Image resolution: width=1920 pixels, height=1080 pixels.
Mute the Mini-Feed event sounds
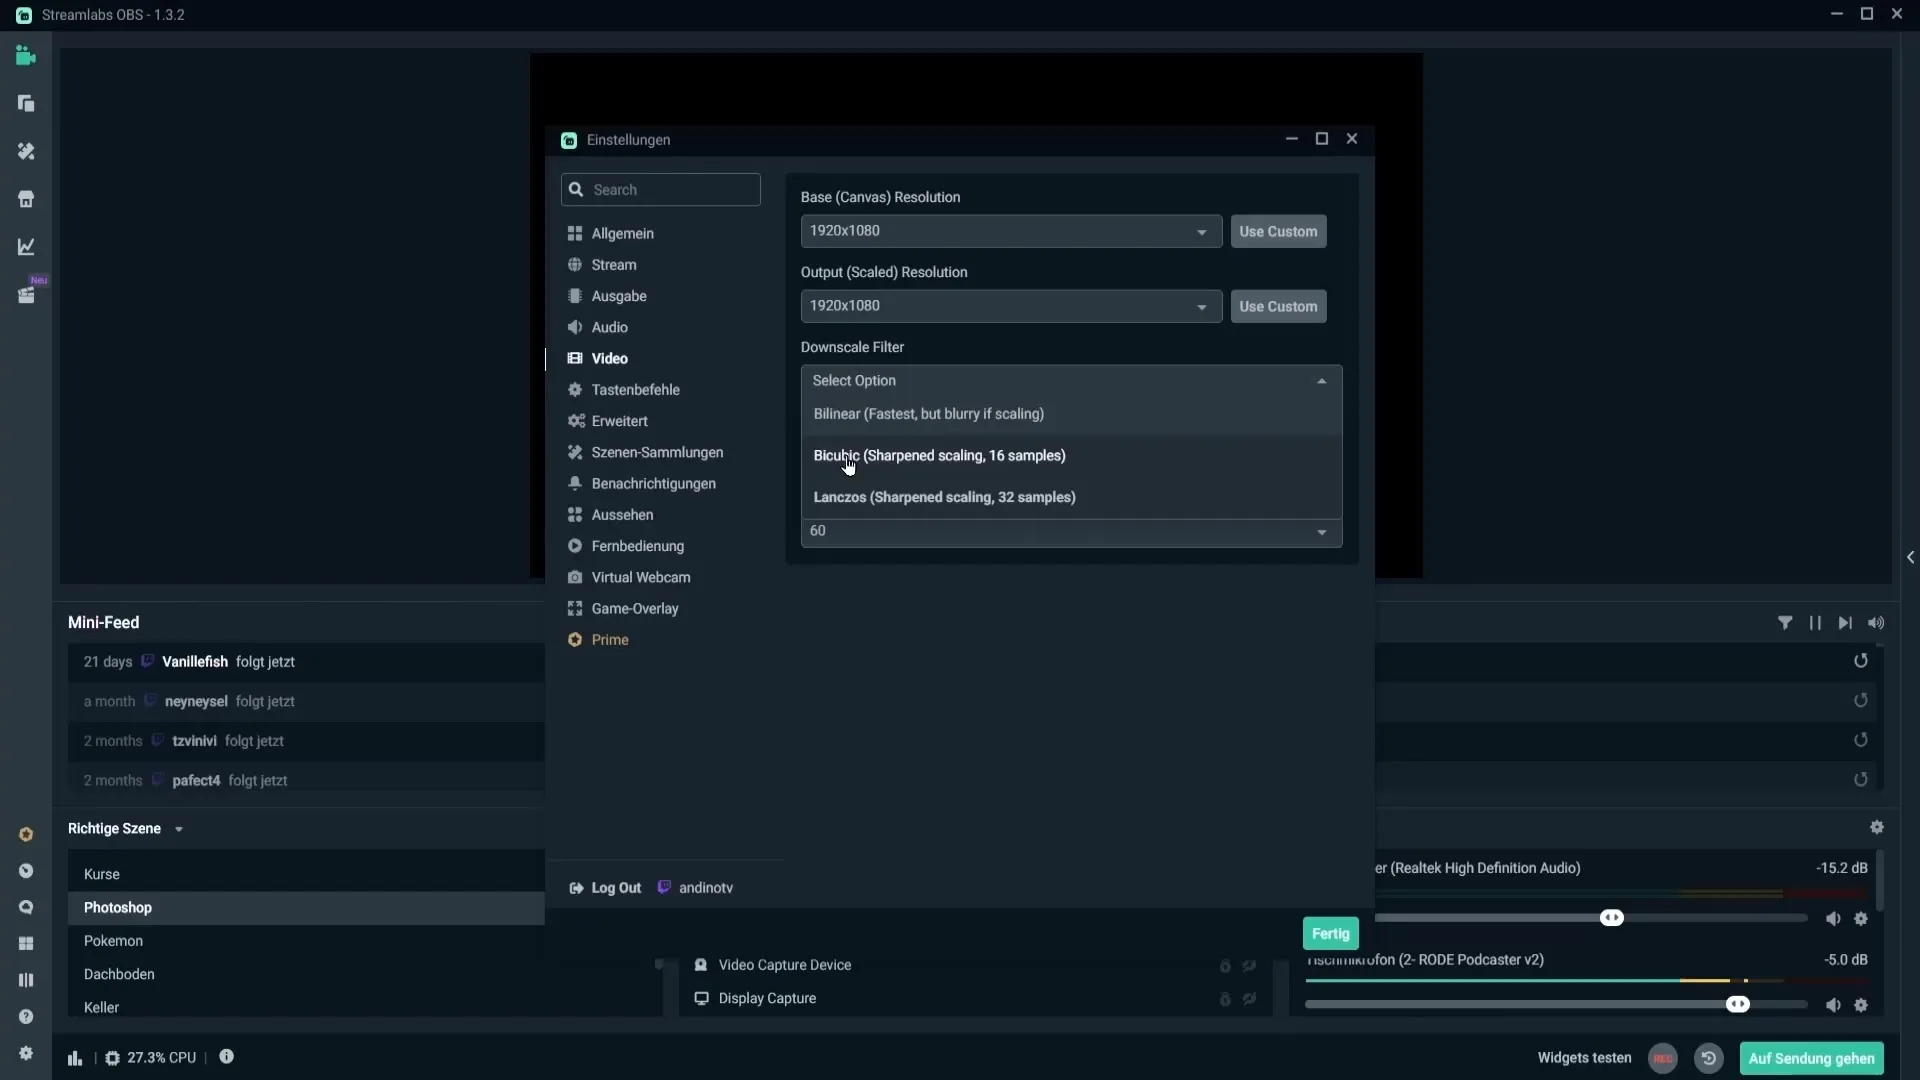tap(1876, 623)
